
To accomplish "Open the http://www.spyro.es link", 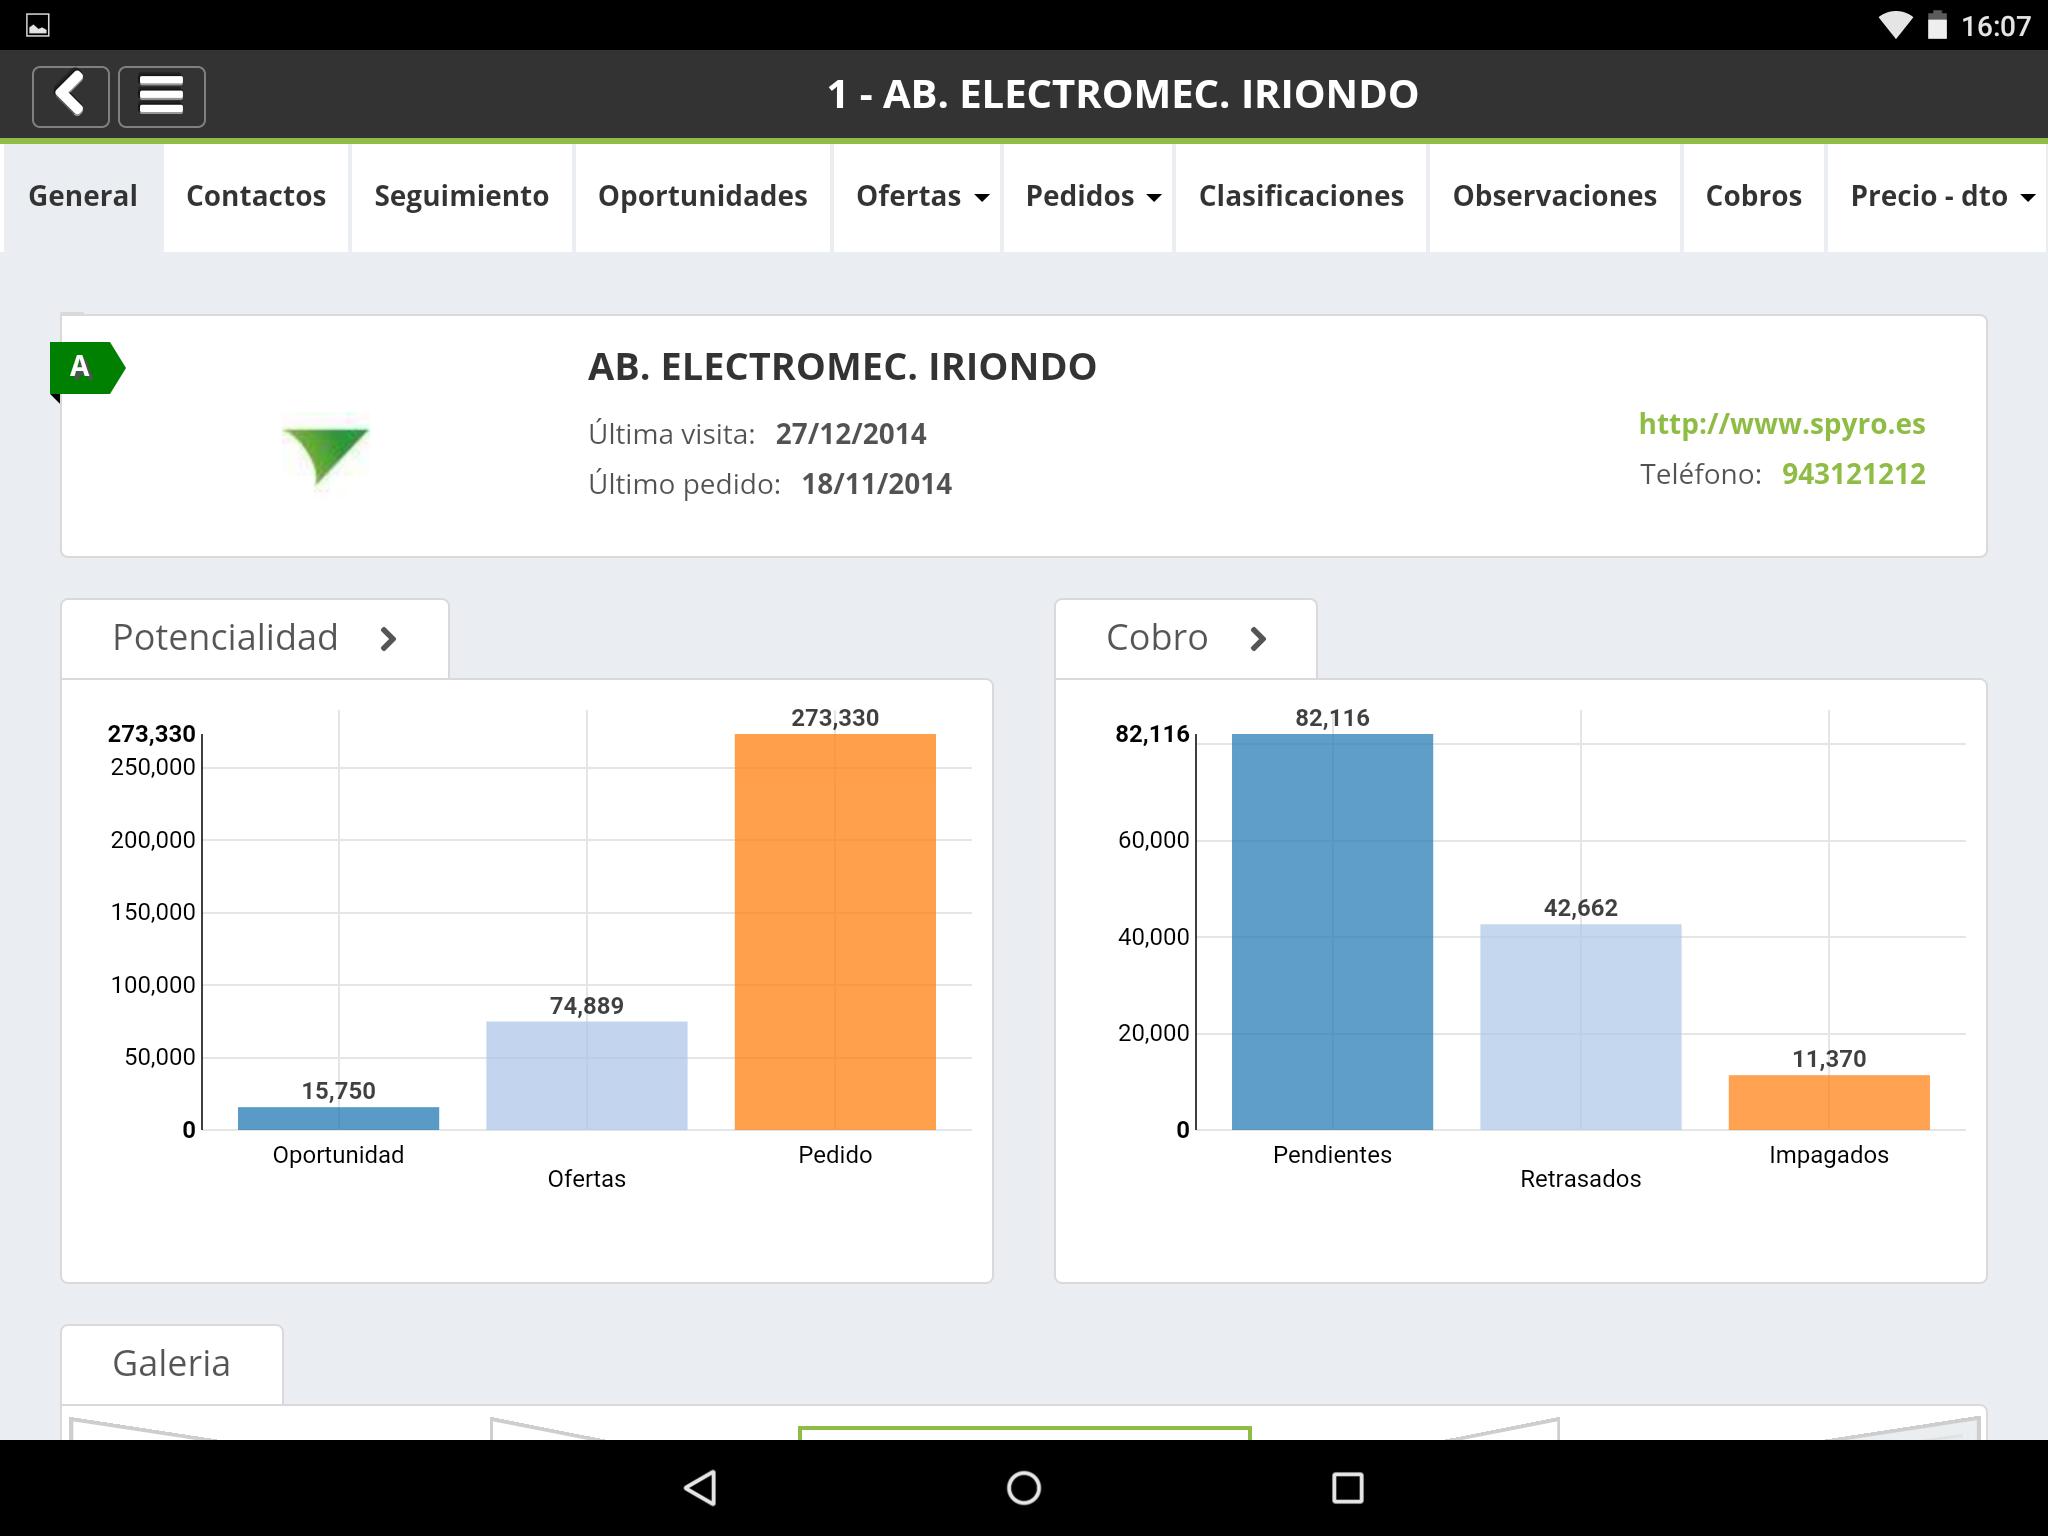I will tap(1781, 424).
